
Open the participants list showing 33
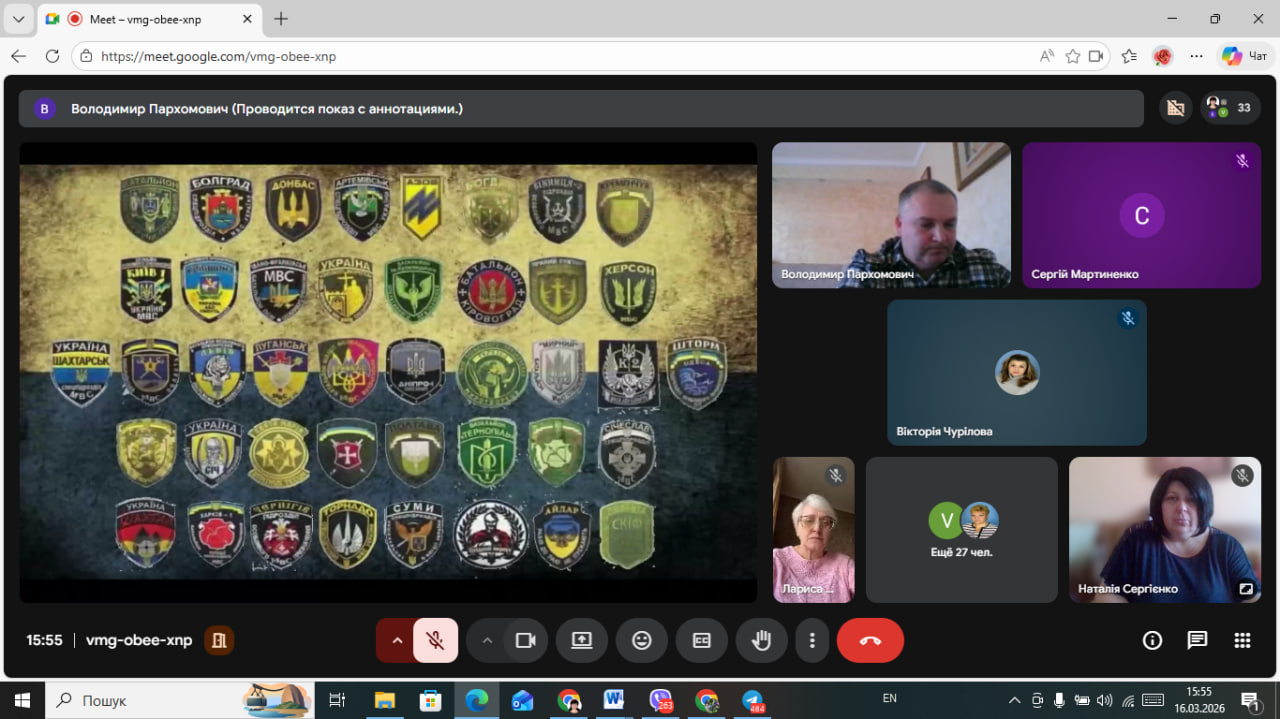1230,108
